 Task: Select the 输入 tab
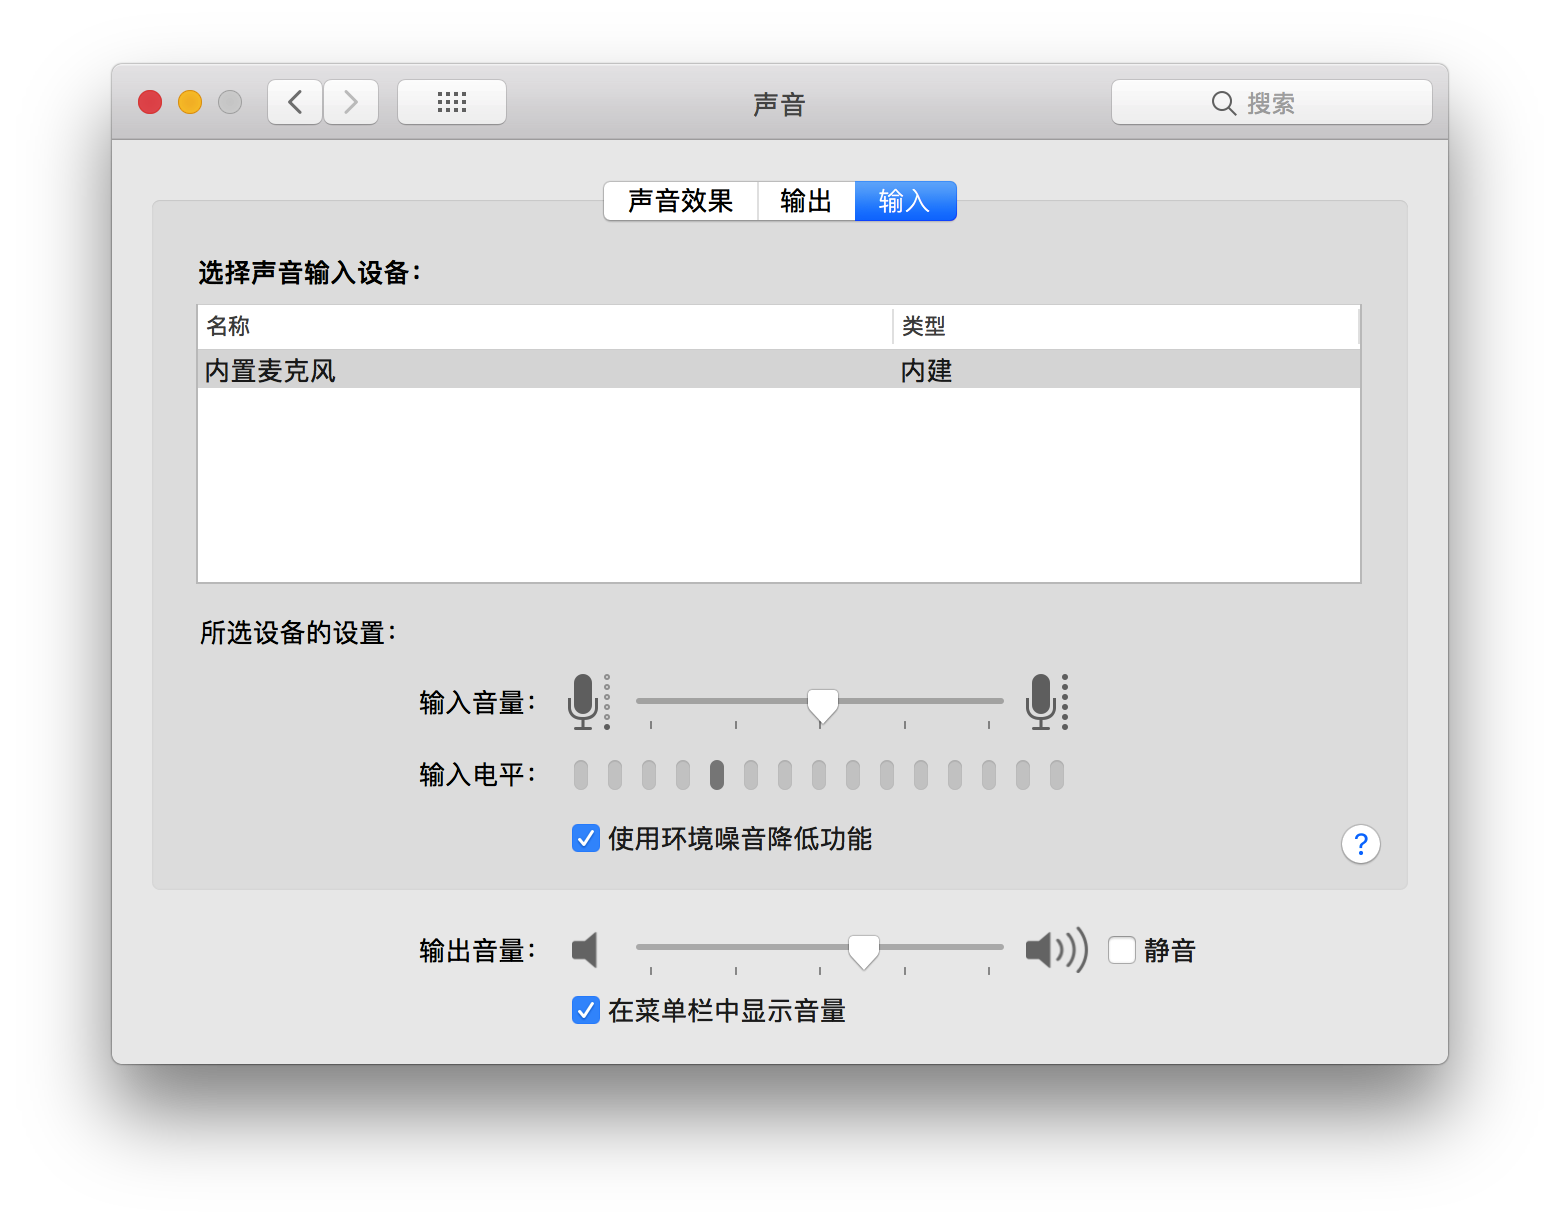pos(905,201)
